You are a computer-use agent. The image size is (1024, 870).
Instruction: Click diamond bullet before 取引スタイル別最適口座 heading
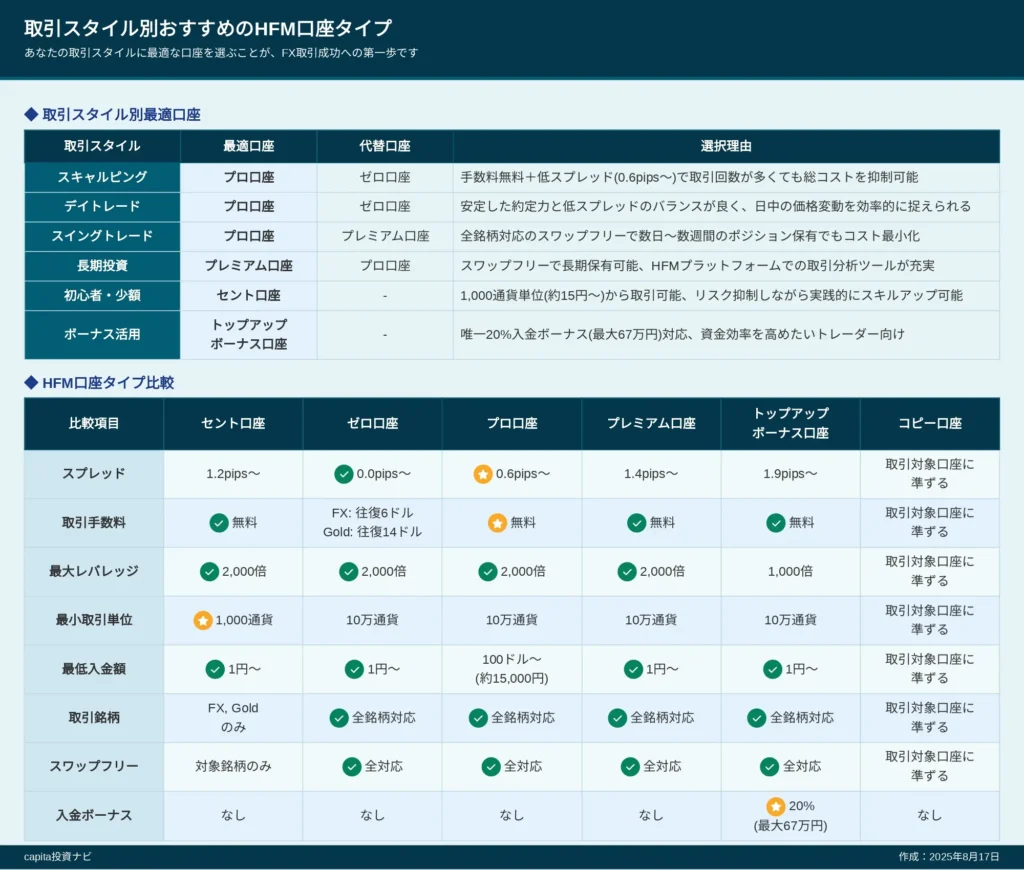(31, 115)
